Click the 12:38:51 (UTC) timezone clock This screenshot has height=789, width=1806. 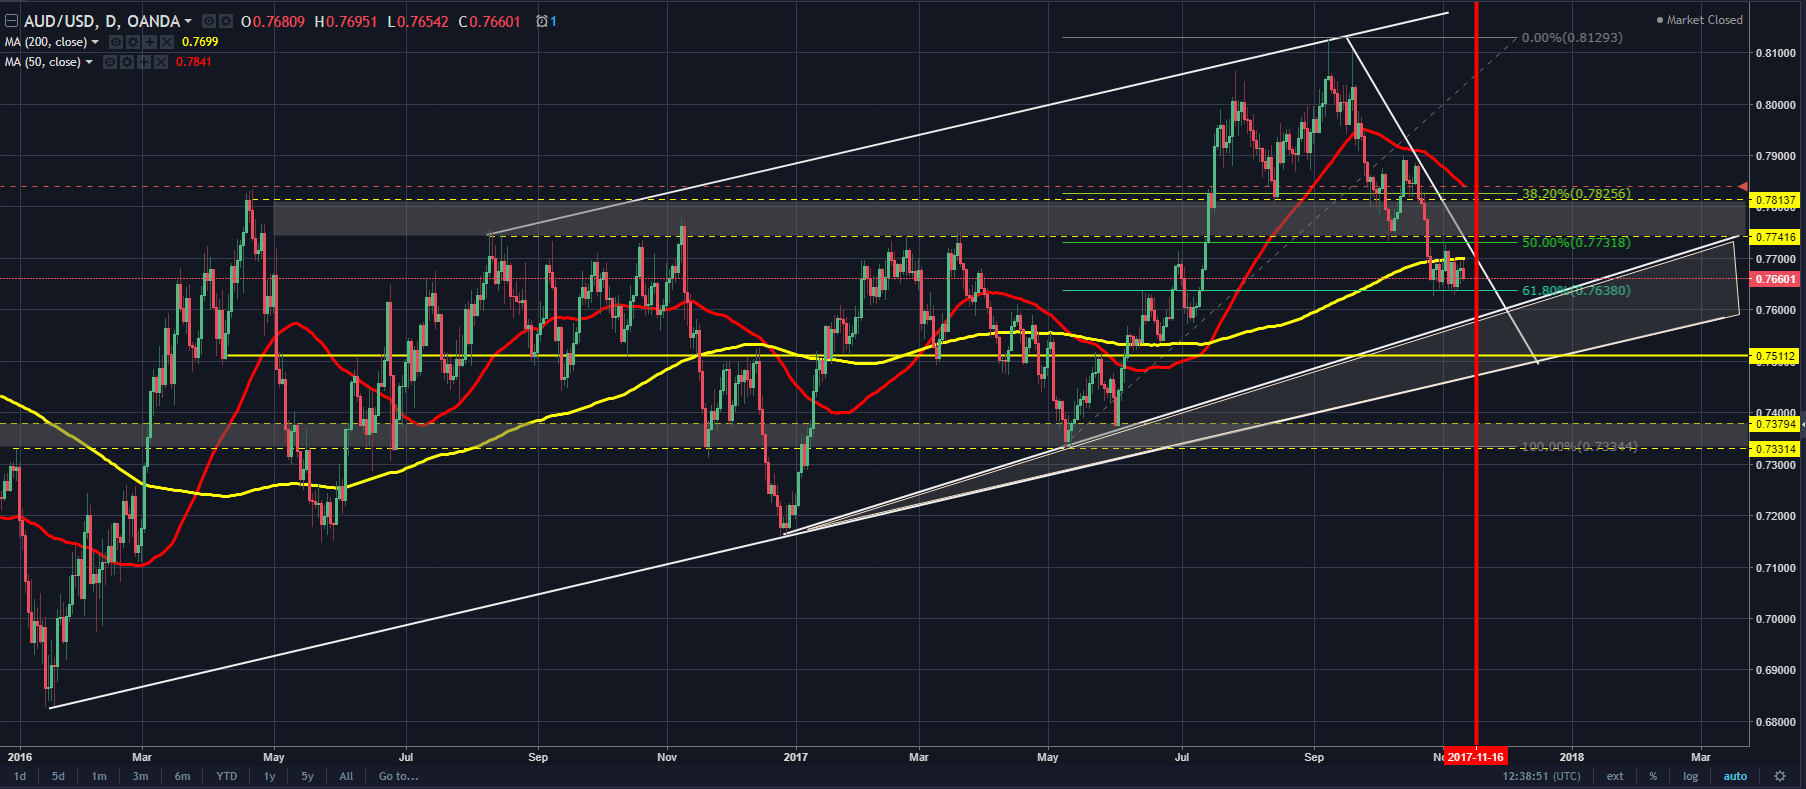[x=1541, y=776]
